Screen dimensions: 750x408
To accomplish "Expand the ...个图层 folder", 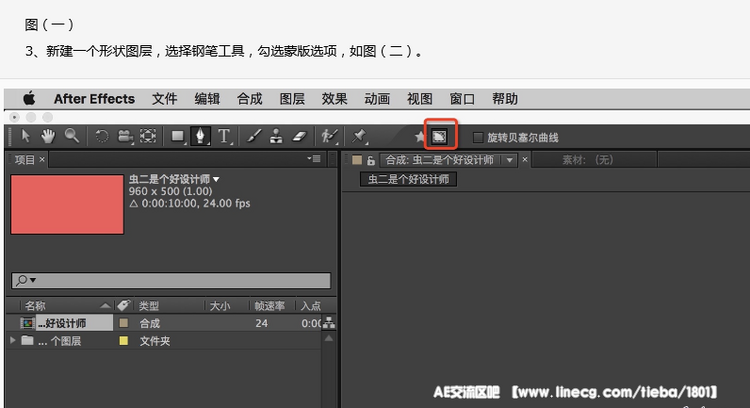I will pos(12,341).
